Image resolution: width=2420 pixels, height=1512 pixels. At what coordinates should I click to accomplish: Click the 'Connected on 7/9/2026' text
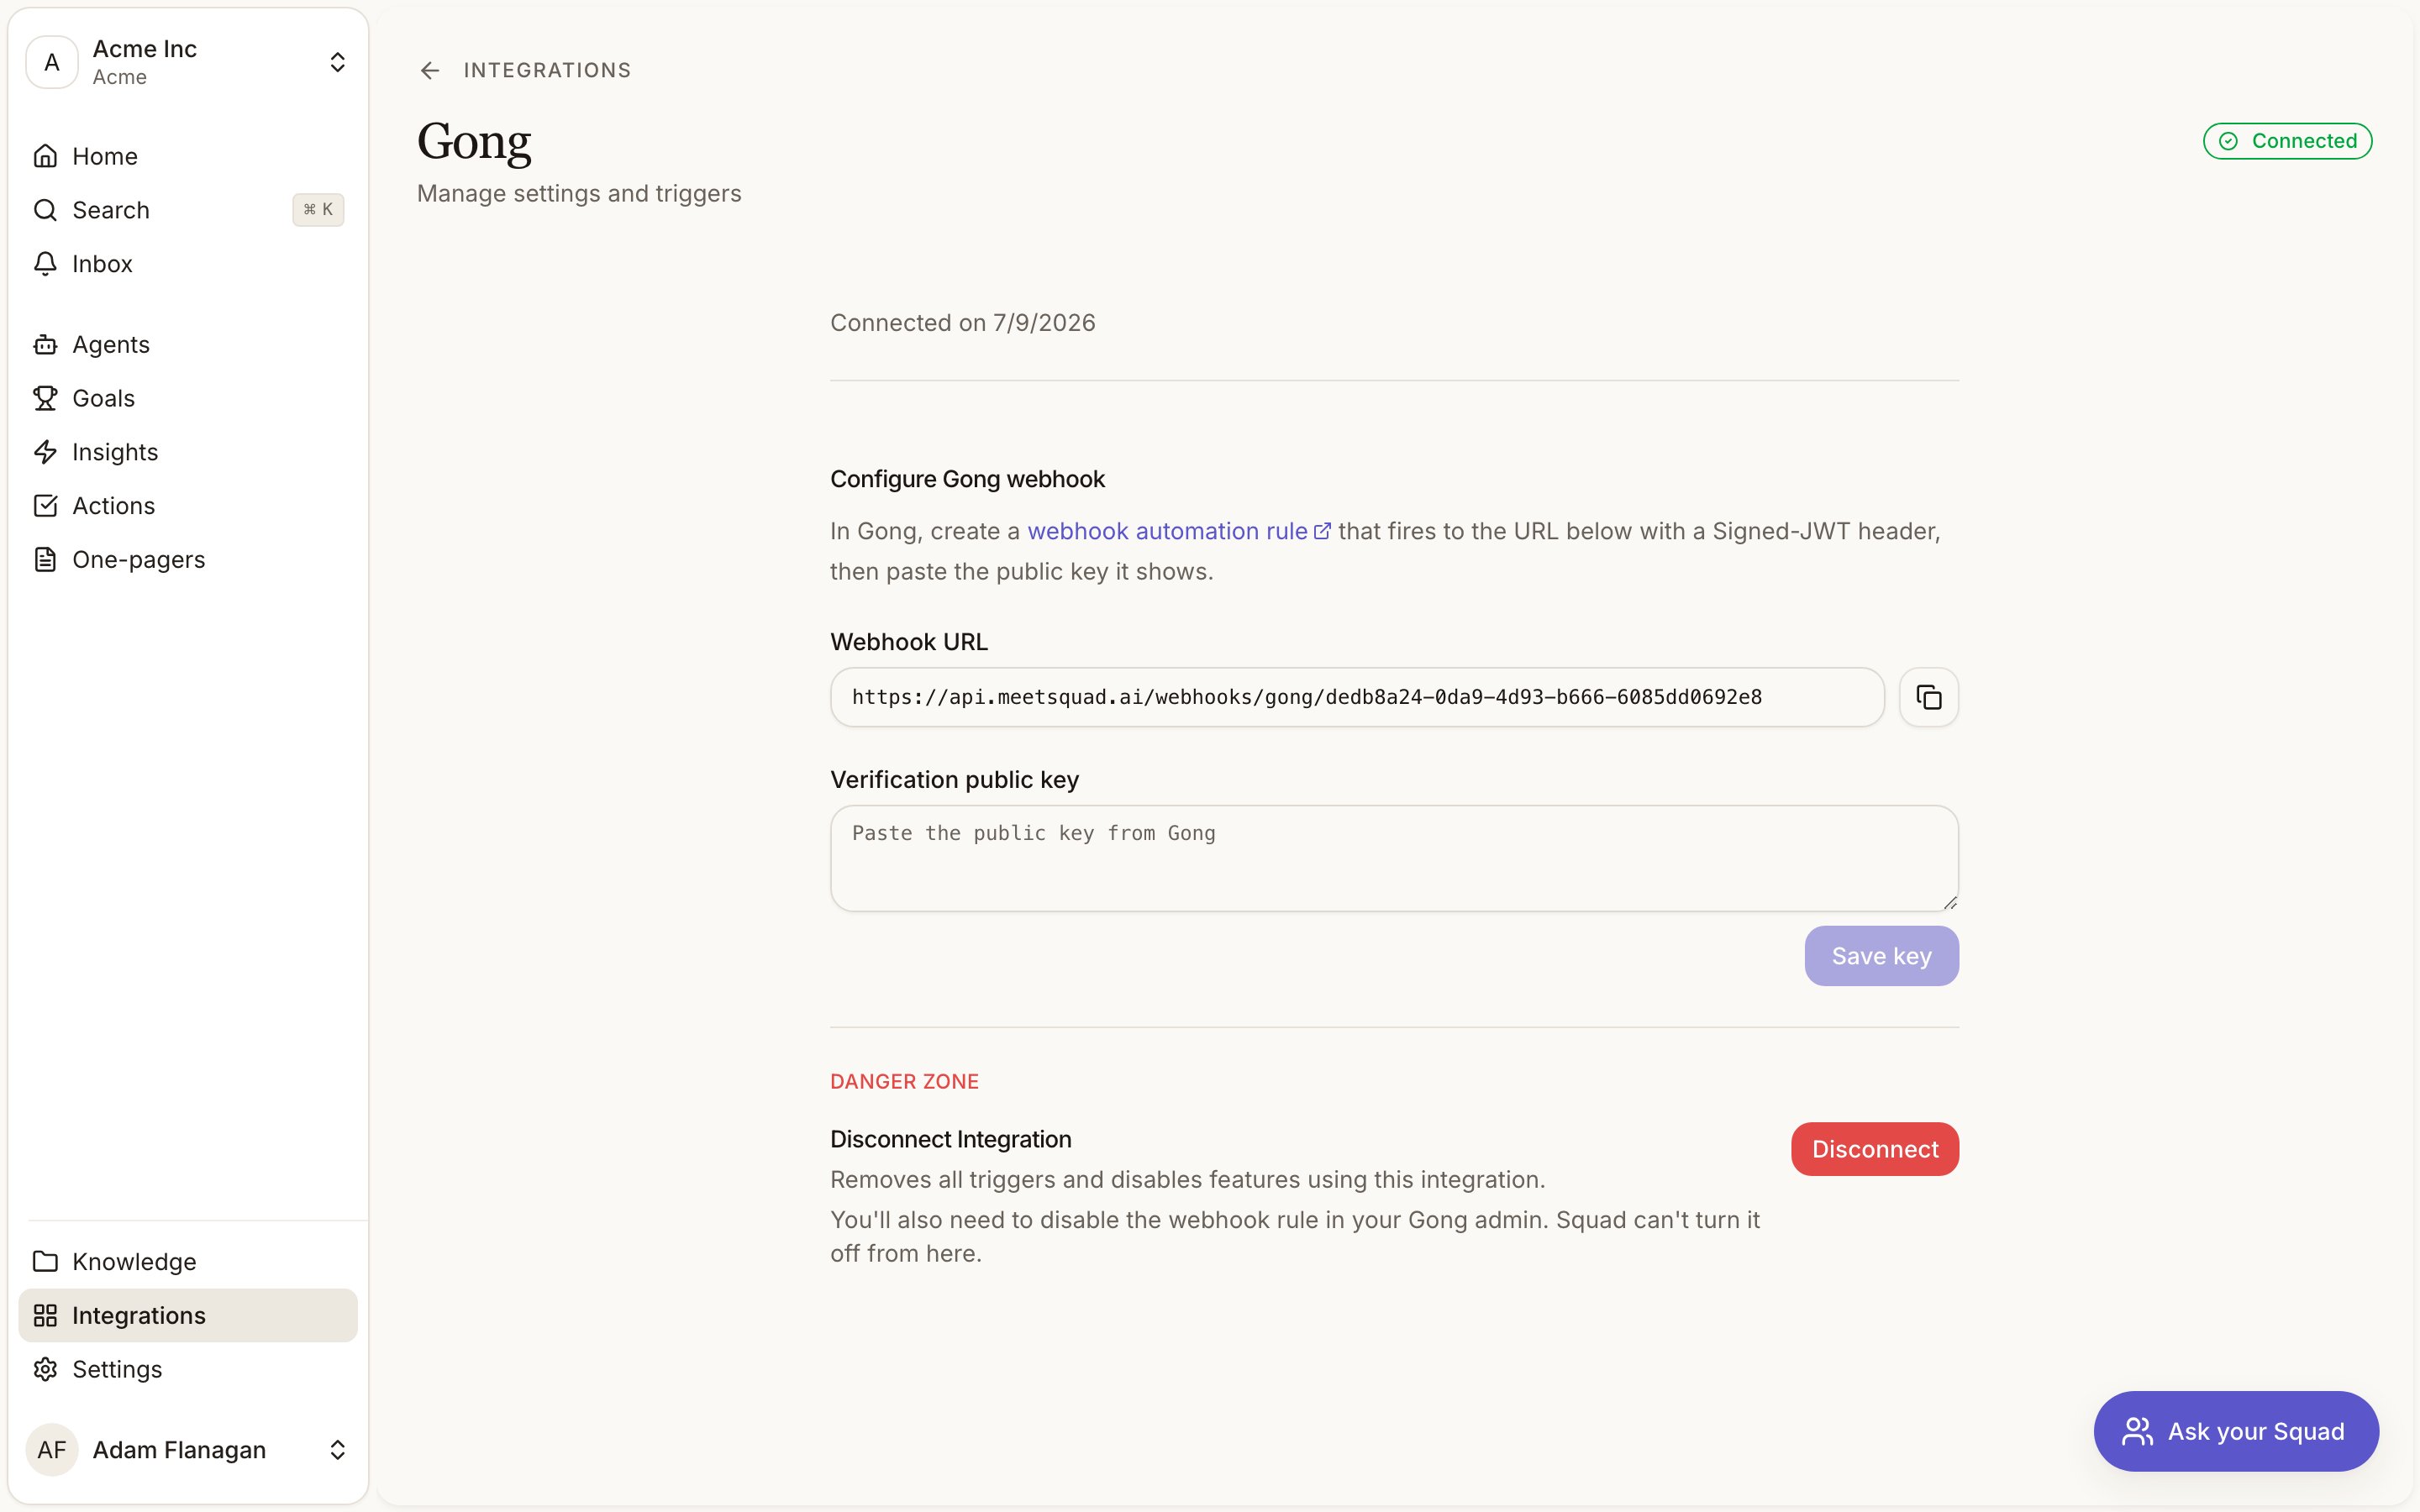962,323
